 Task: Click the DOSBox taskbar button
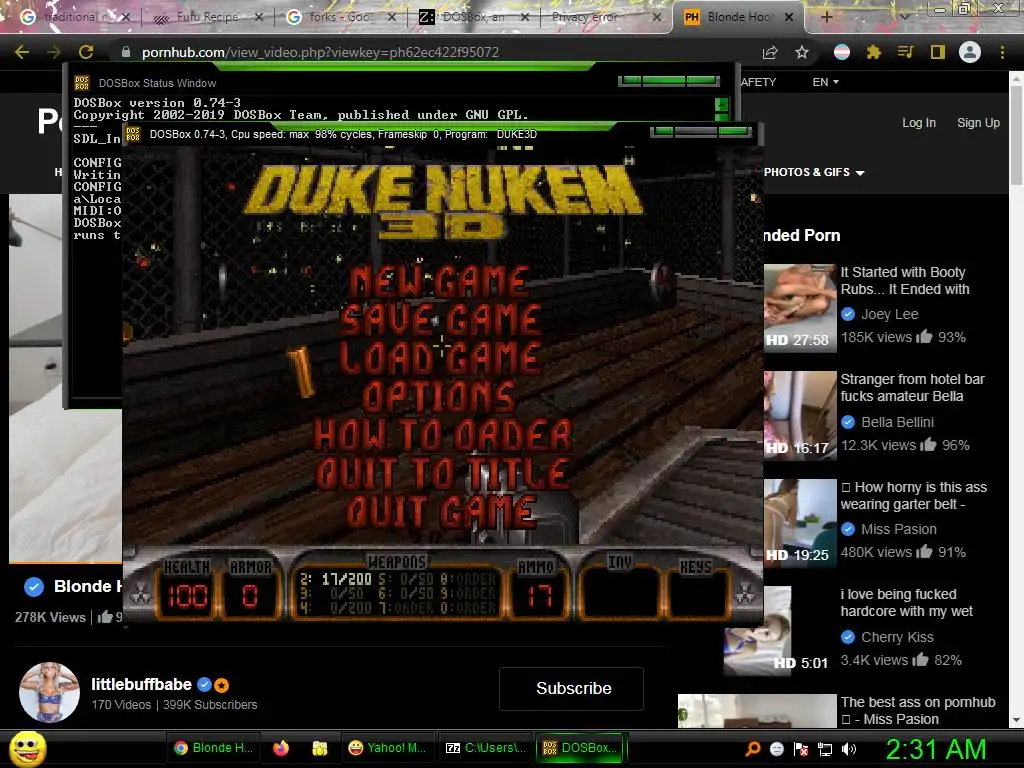[x=581, y=748]
